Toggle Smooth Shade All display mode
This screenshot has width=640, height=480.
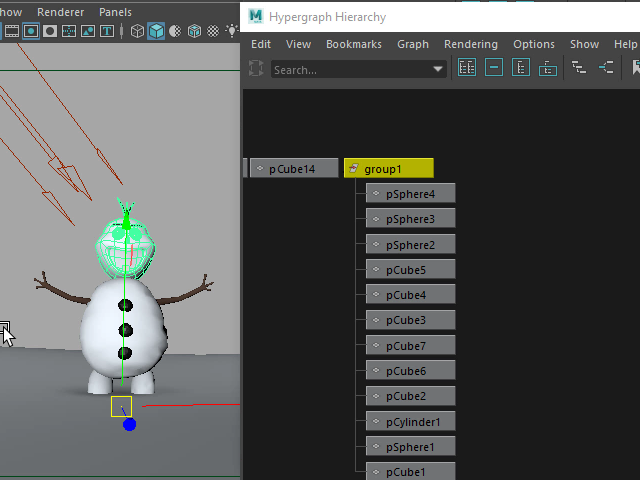[156, 31]
